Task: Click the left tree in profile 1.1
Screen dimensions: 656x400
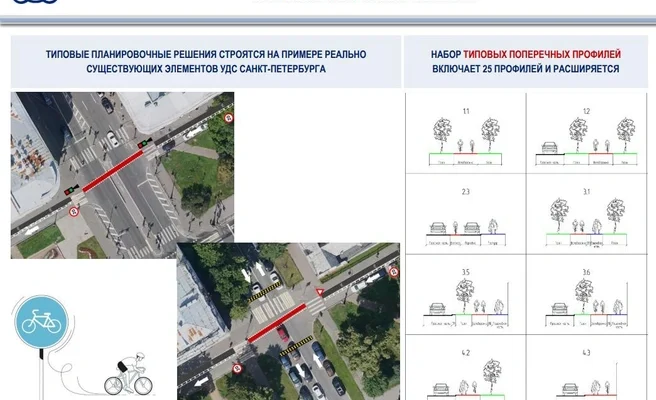Action: click(x=440, y=134)
